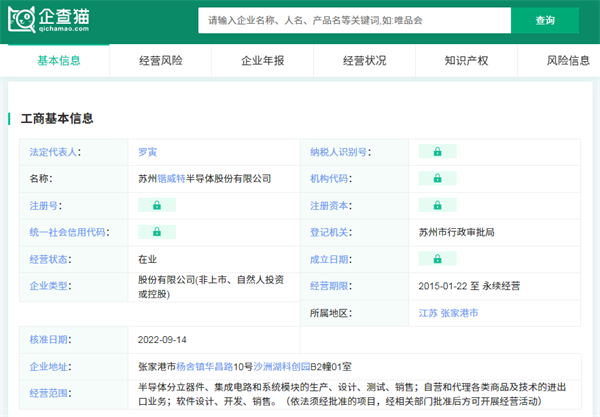This screenshot has width=600, height=417.
Task: Click the 法定代表人 label
Action: [55, 152]
